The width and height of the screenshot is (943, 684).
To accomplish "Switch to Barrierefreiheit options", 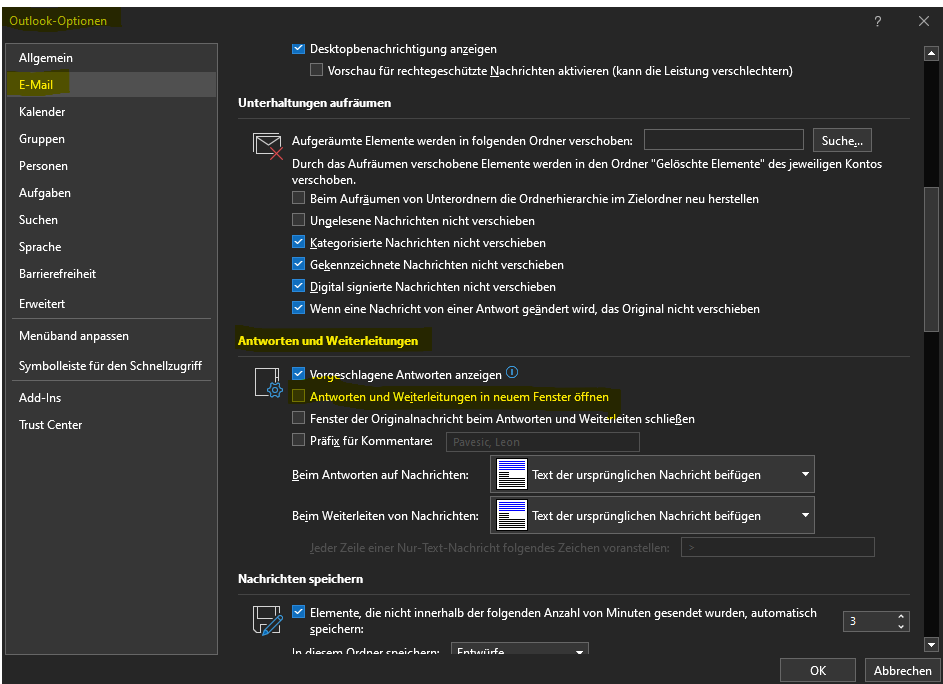I will point(111,274).
